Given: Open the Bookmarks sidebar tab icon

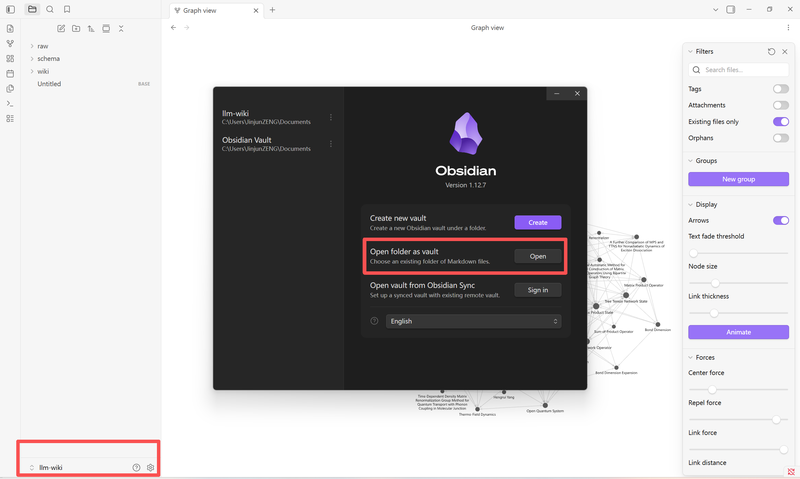Looking at the screenshot, I should (67, 9).
